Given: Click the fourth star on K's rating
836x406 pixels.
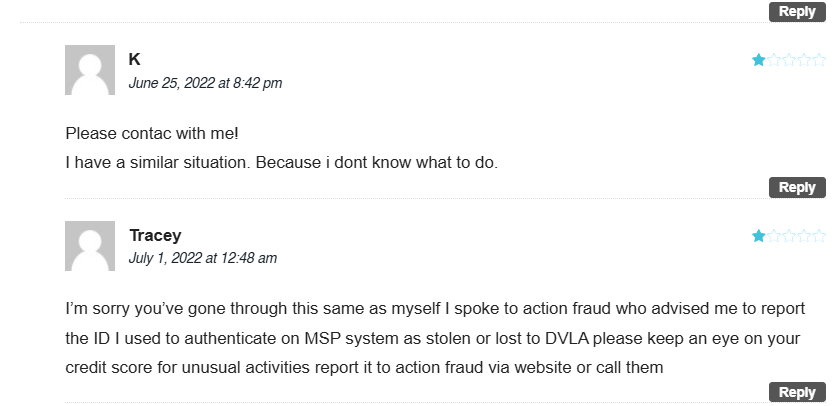Looking at the screenshot, I should [803, 60].
